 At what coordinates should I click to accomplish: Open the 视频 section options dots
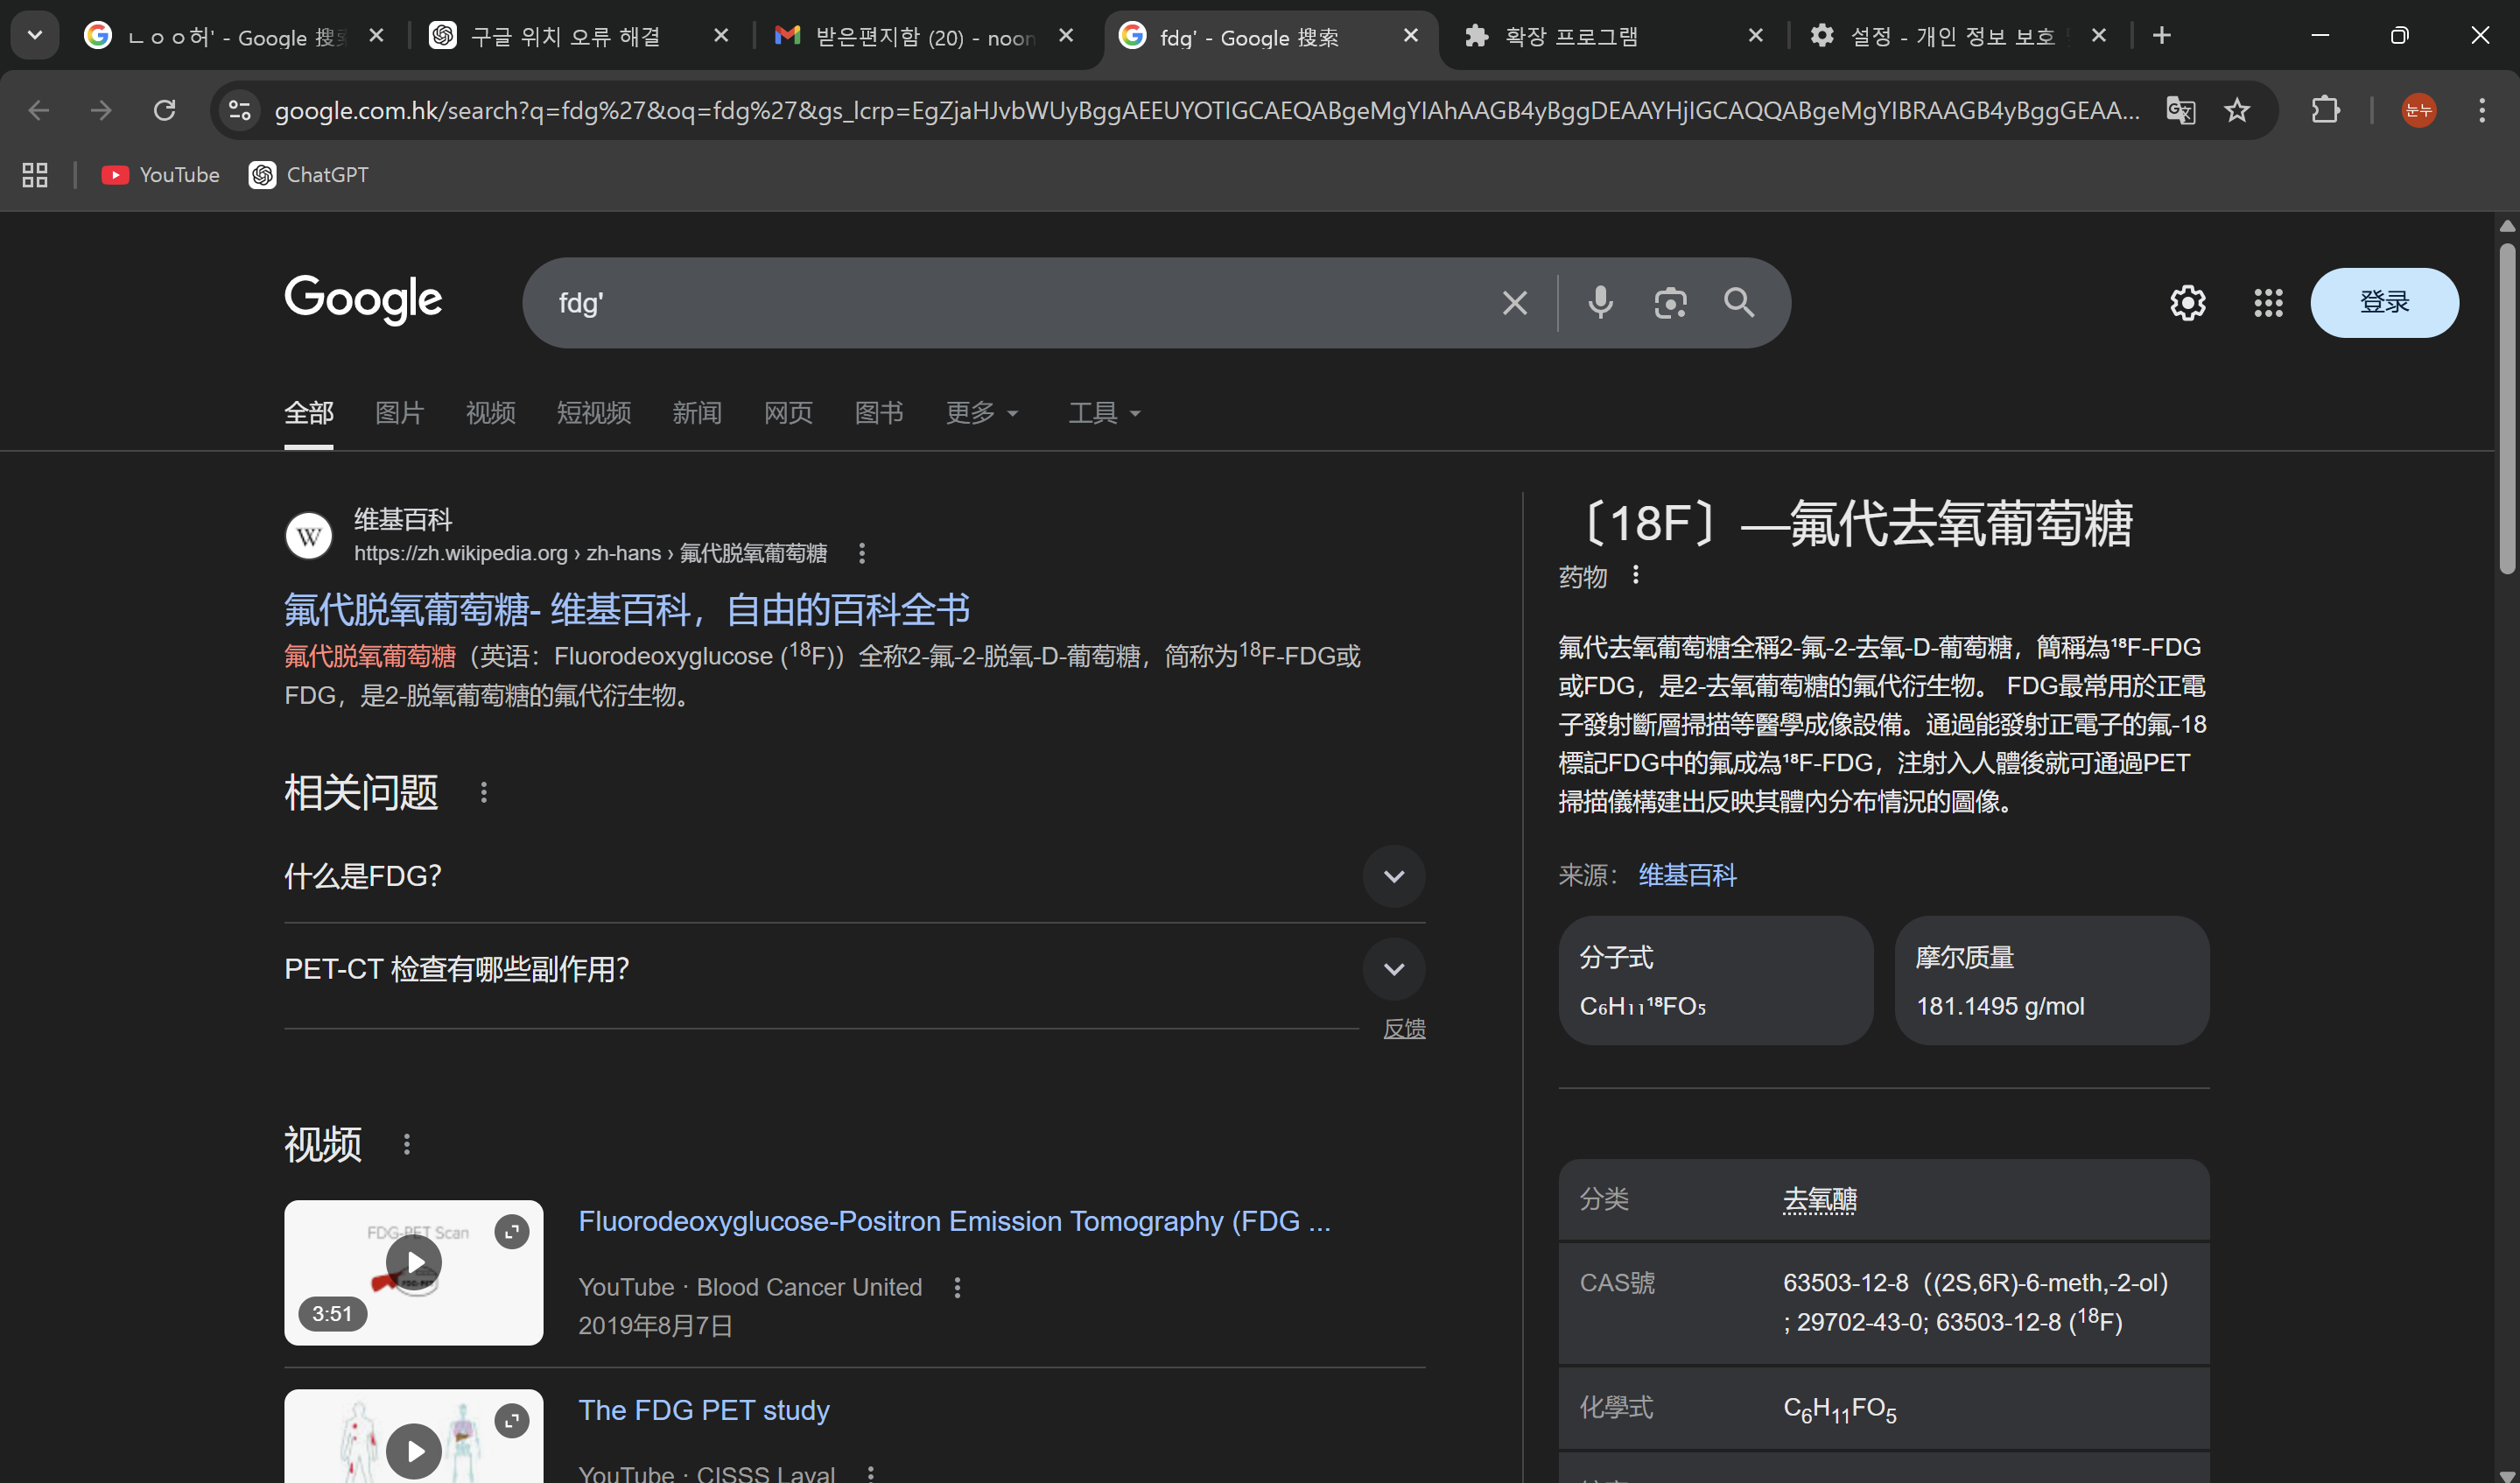(x=407, y=1144)
